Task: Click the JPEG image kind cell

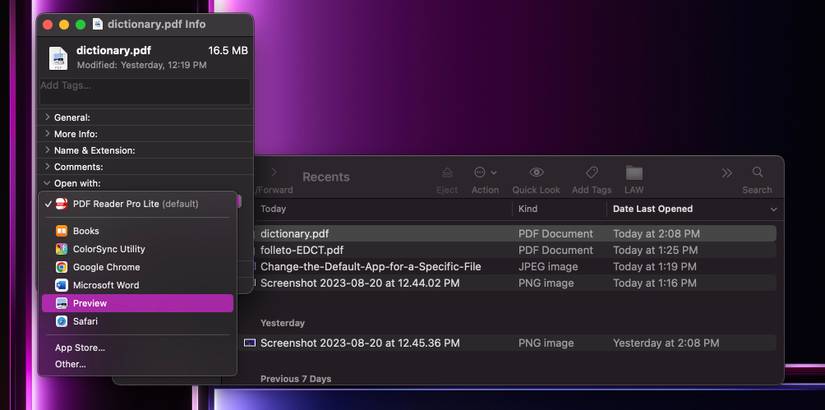Action: click(x=548, y=267)
